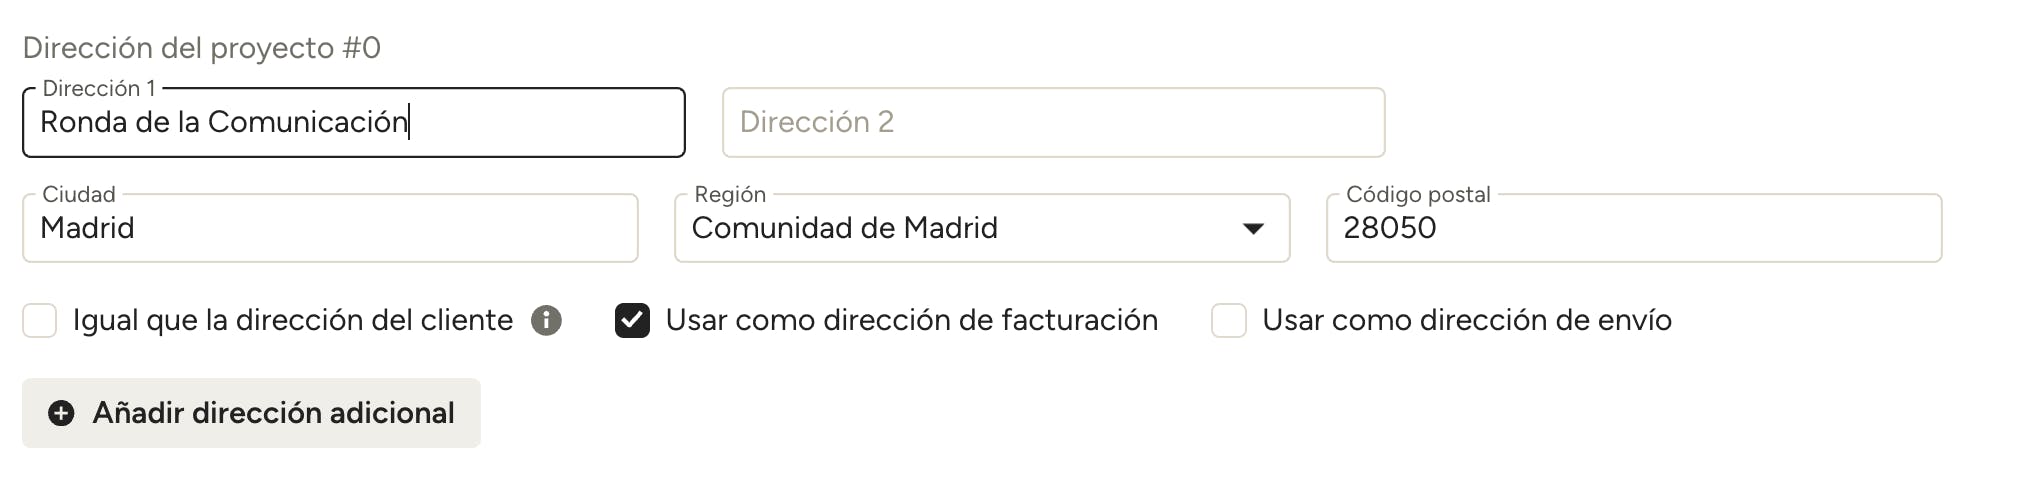The height and width of the screenshot is (478, 2040).
Task: Expand the Región dropdown arrow
Action: [1252, 229]
